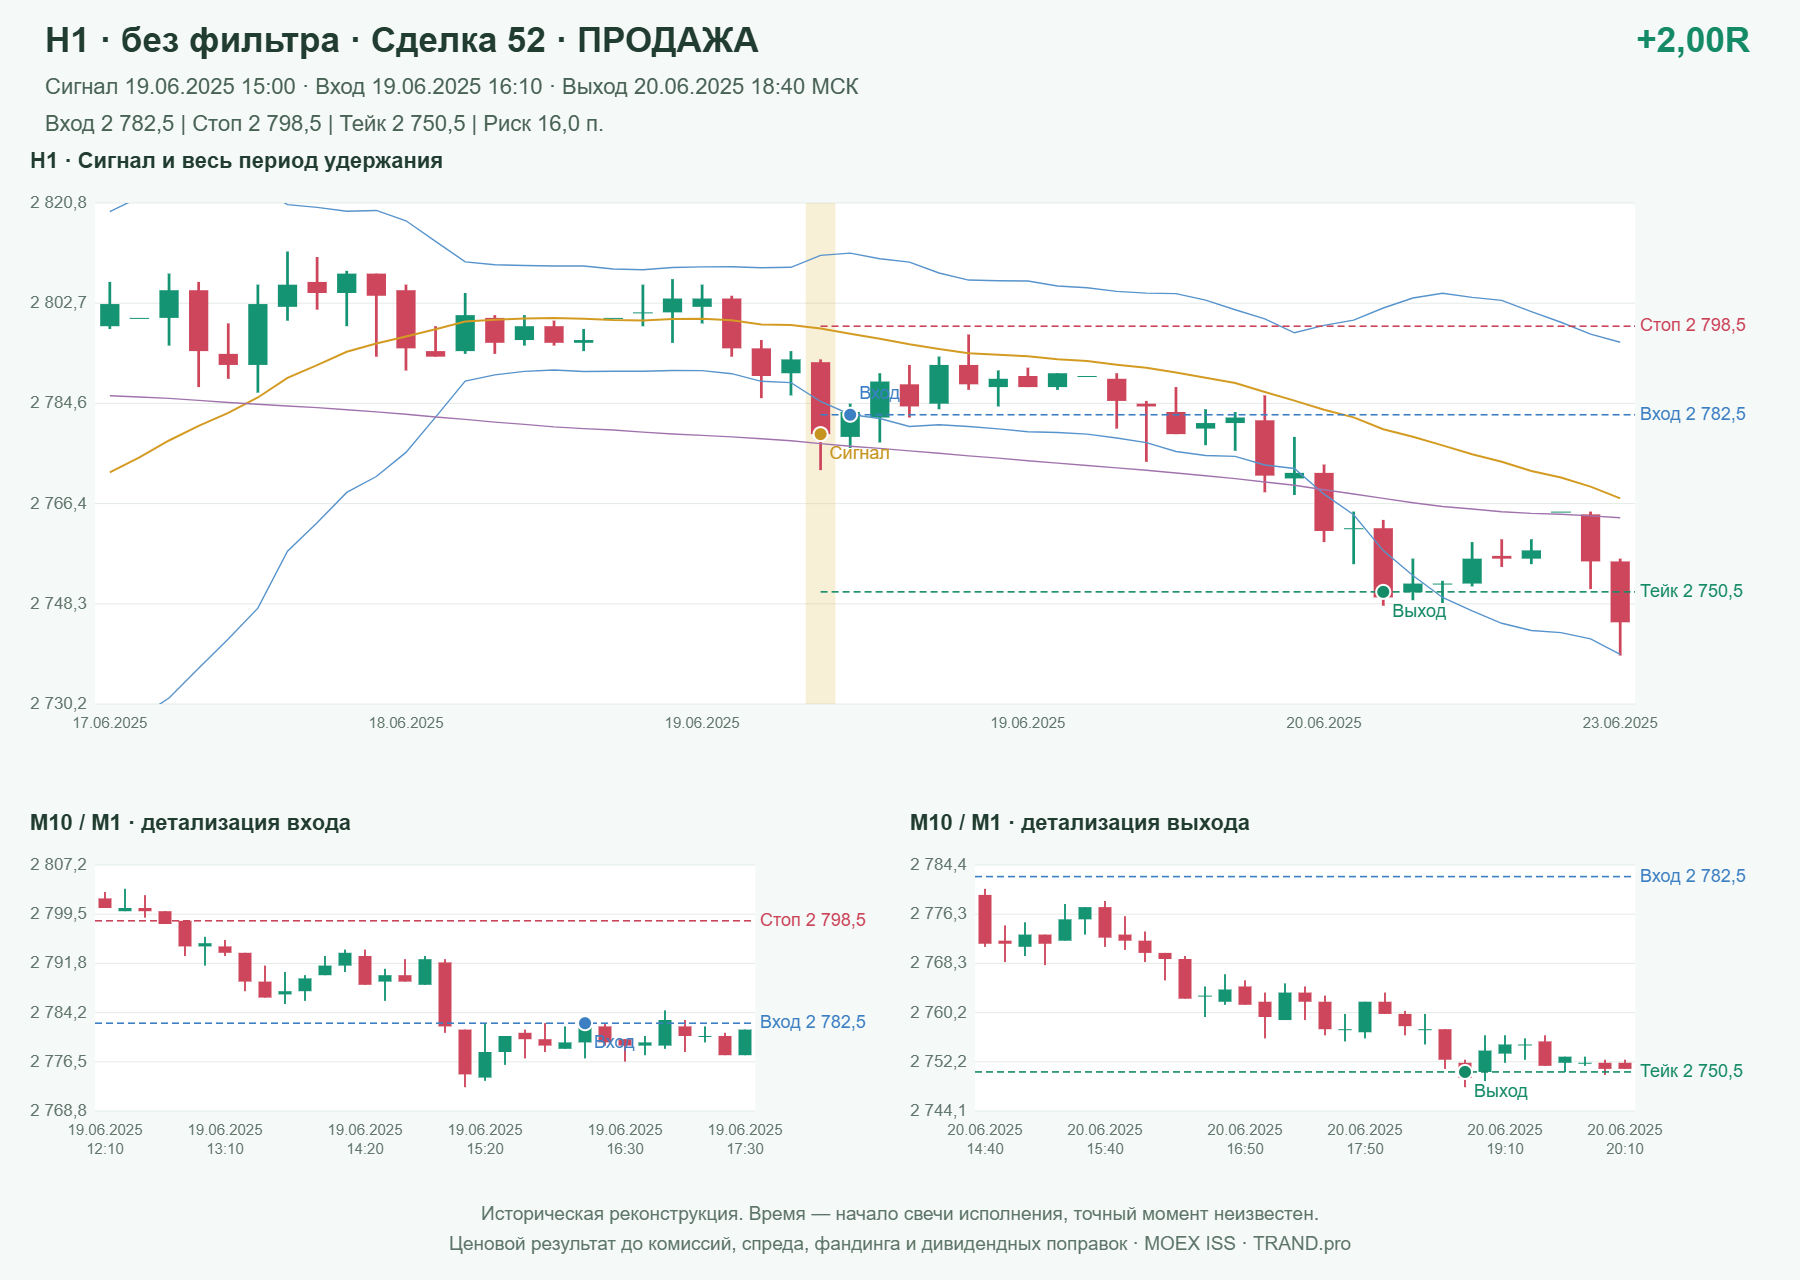Click the entry chart time label 13:10
The height and width of the screenshot is (1280, 1800).
coord(225,1149)
